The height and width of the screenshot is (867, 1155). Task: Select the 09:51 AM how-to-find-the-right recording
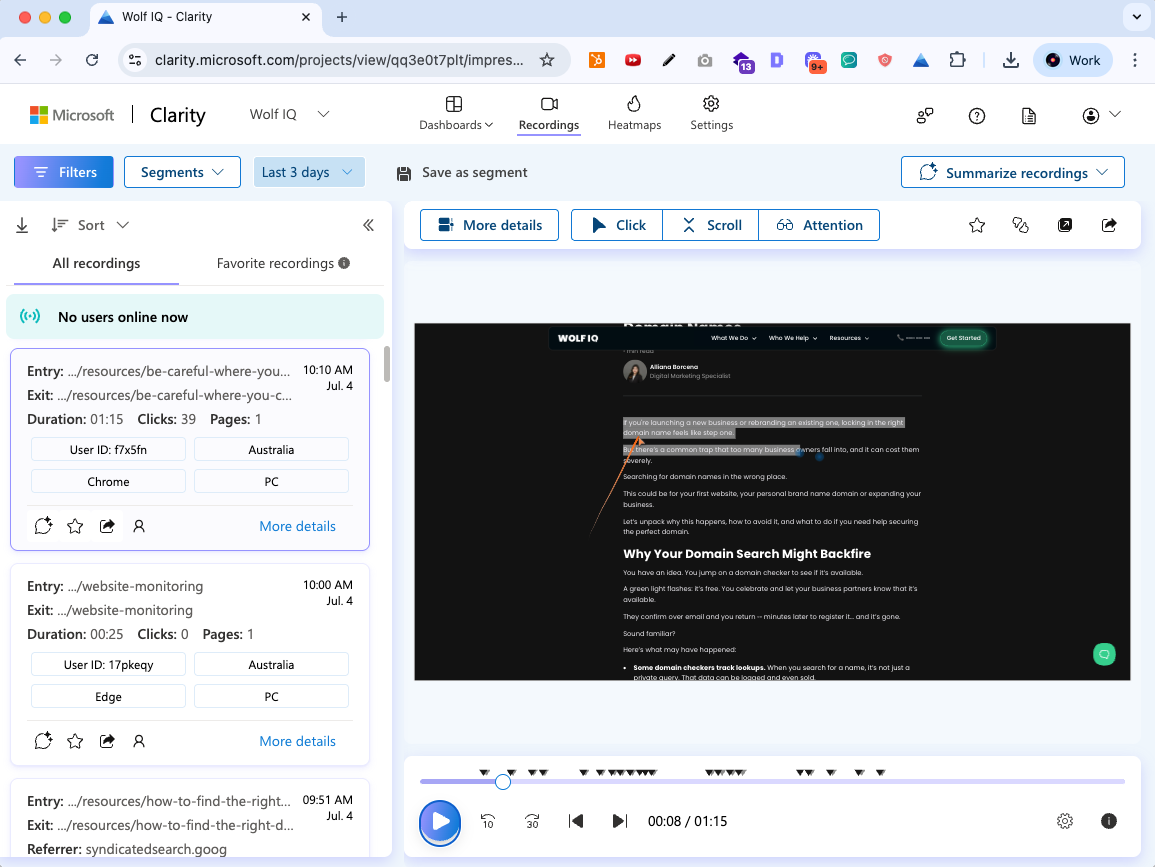(x=190, y=819)
